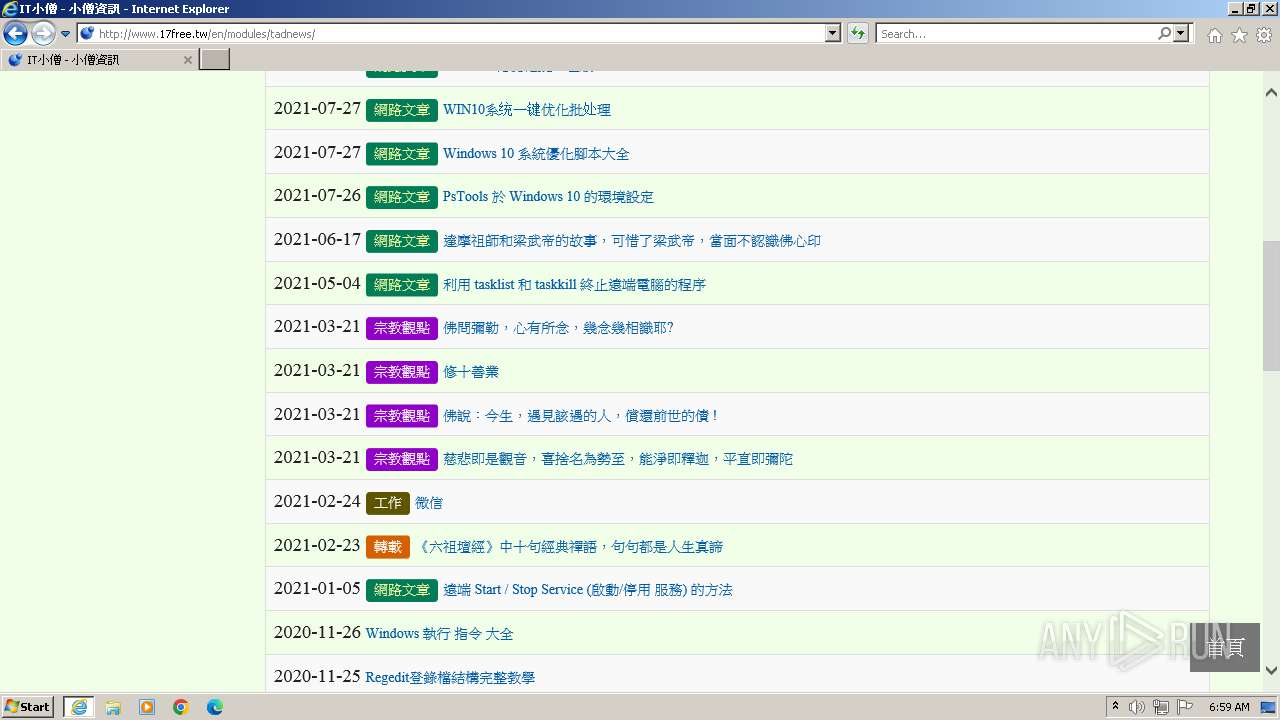This screenshot has height=720, width=1280.
Task: Open 慈悲即是觀音 article link
Action: 618,459
